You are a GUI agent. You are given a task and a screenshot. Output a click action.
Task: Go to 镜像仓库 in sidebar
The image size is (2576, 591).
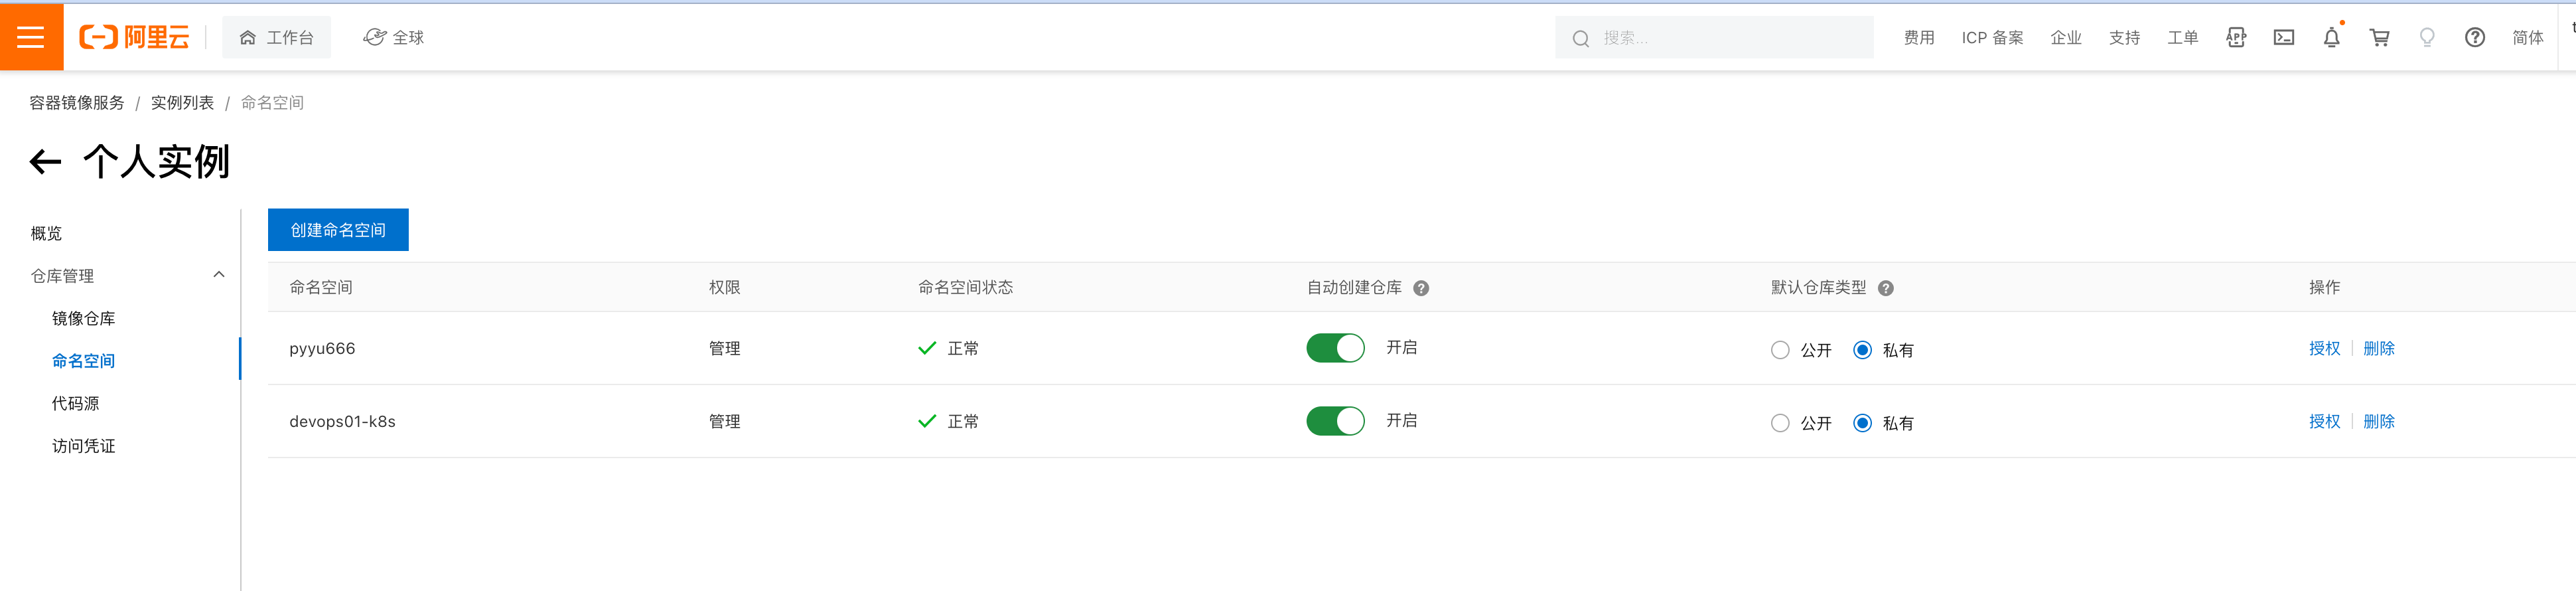tap(83, 318)
